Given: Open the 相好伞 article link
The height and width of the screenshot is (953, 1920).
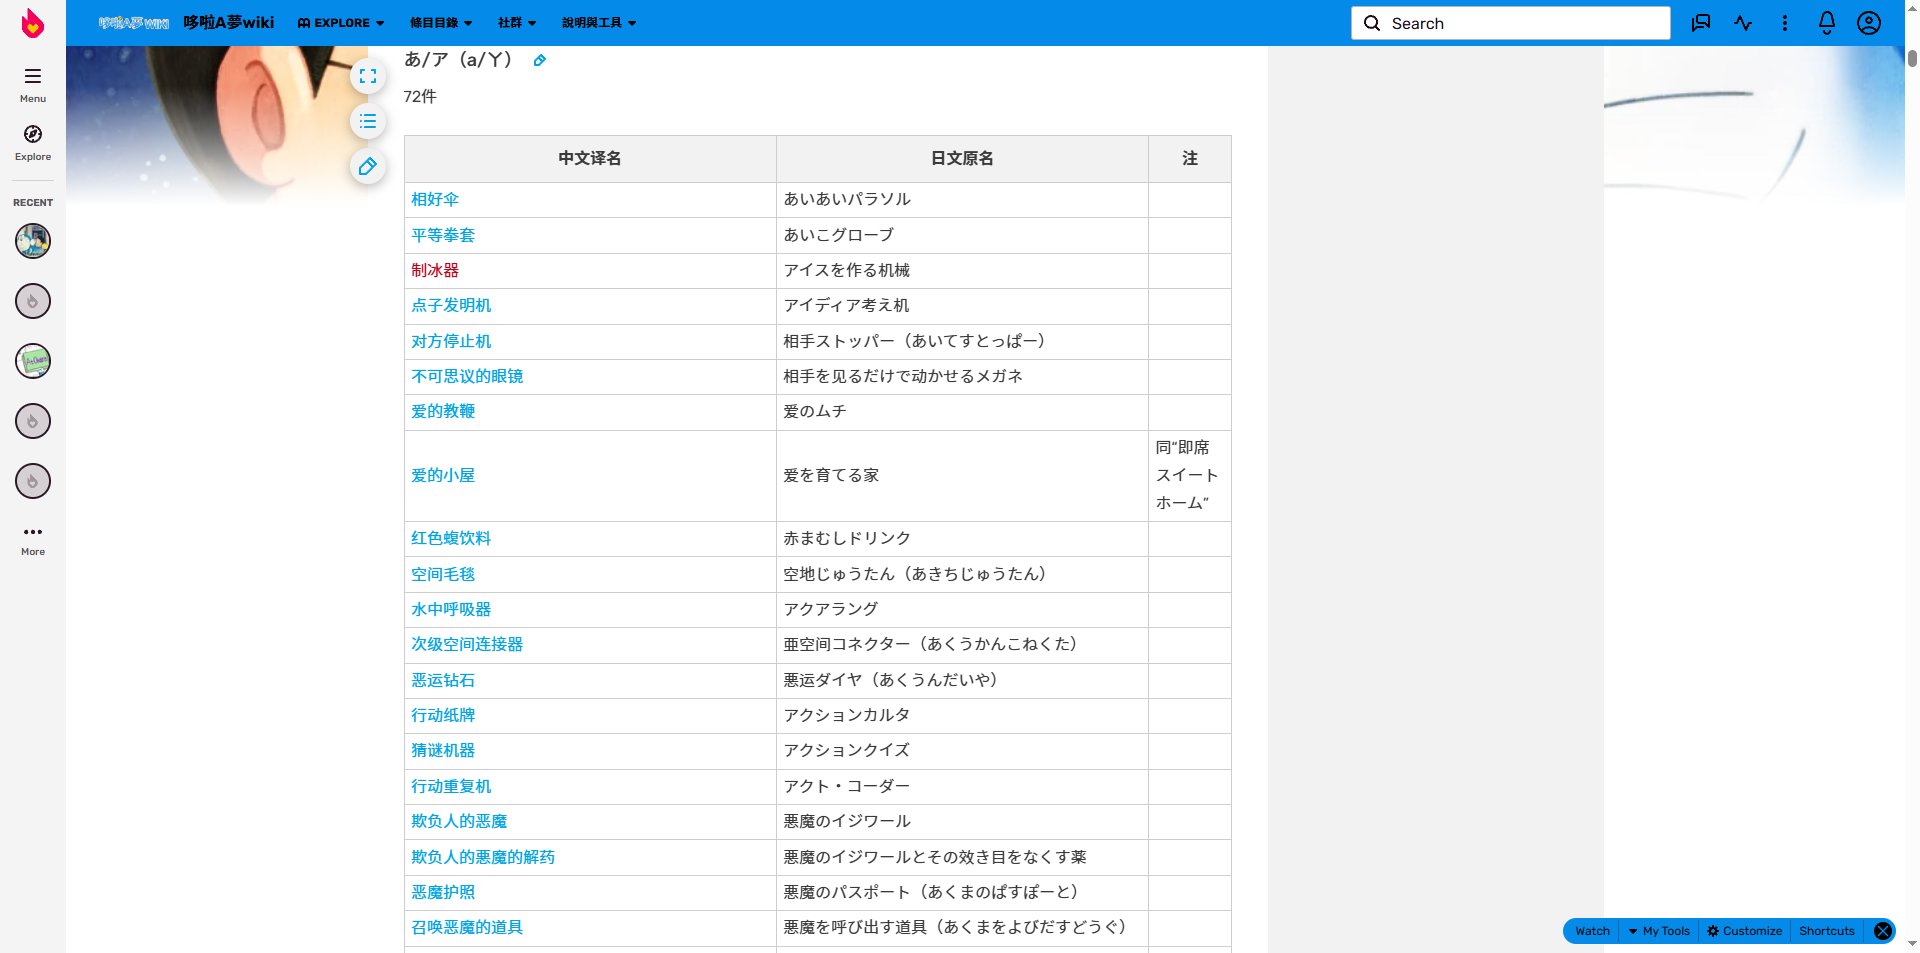Looking at the screenshot, I should tap(434, 199).
